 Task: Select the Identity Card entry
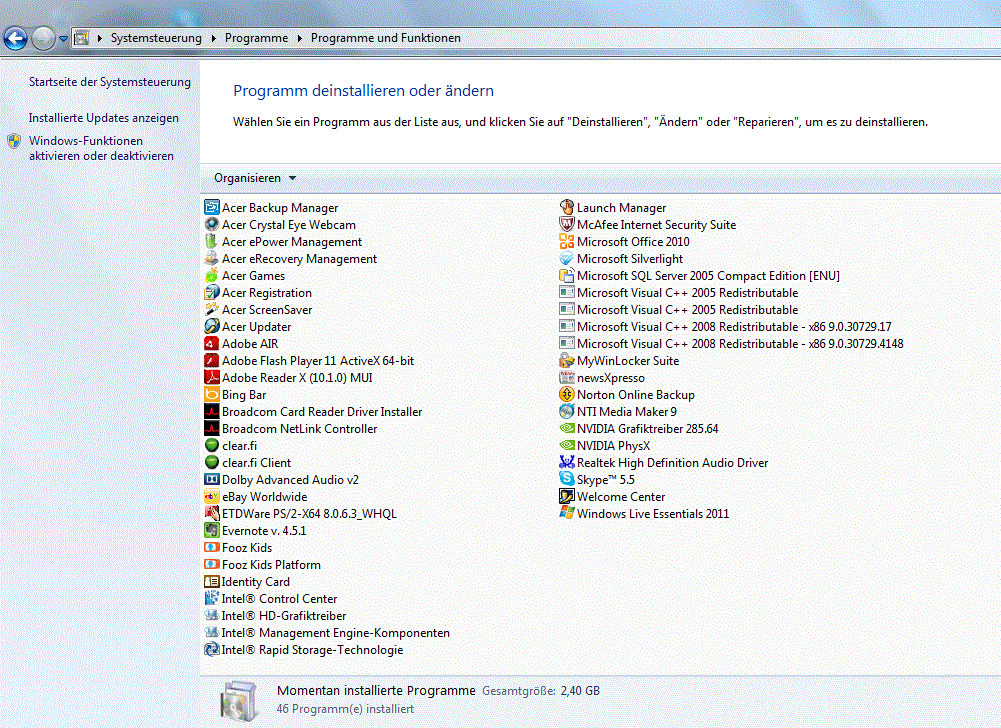click(x=247, y=581)
